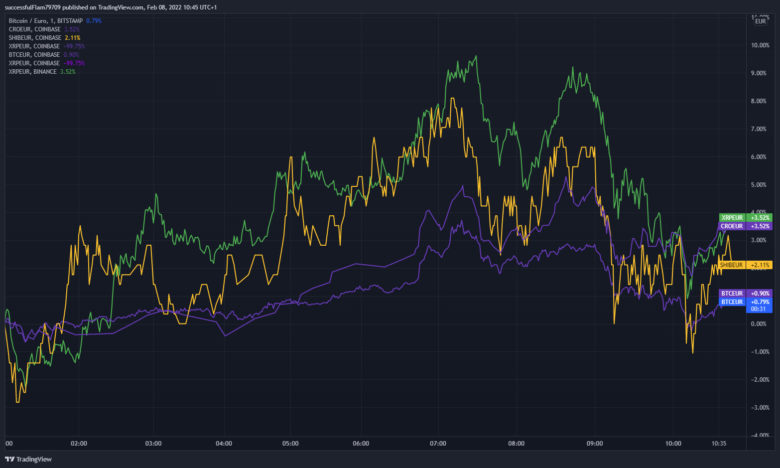Open the EUR currency selector on price axis
The width and height of the screenshot is (780, 468).
point(758,20)
